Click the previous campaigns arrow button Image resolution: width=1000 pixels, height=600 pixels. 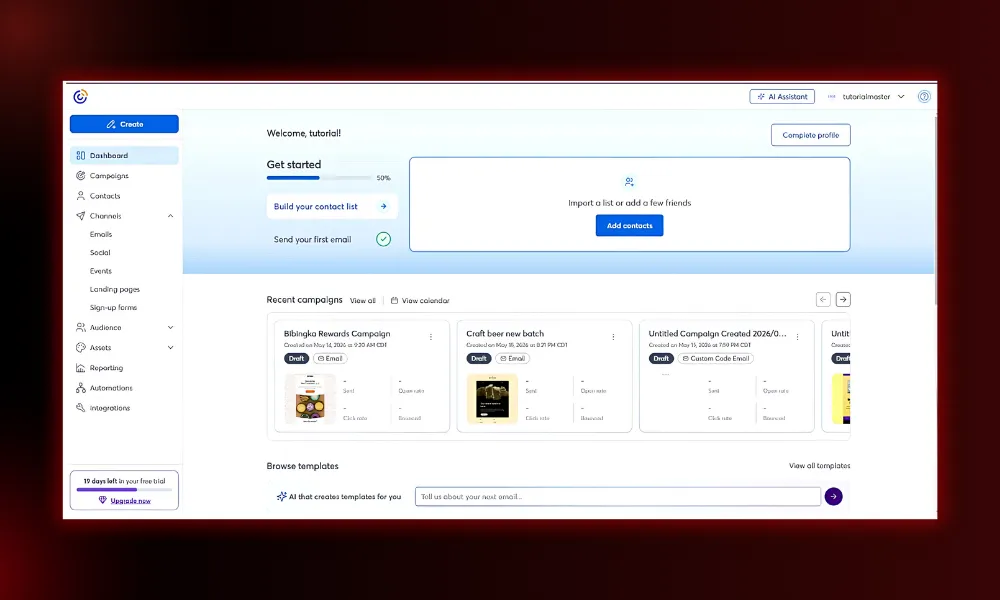pos(823,300)
